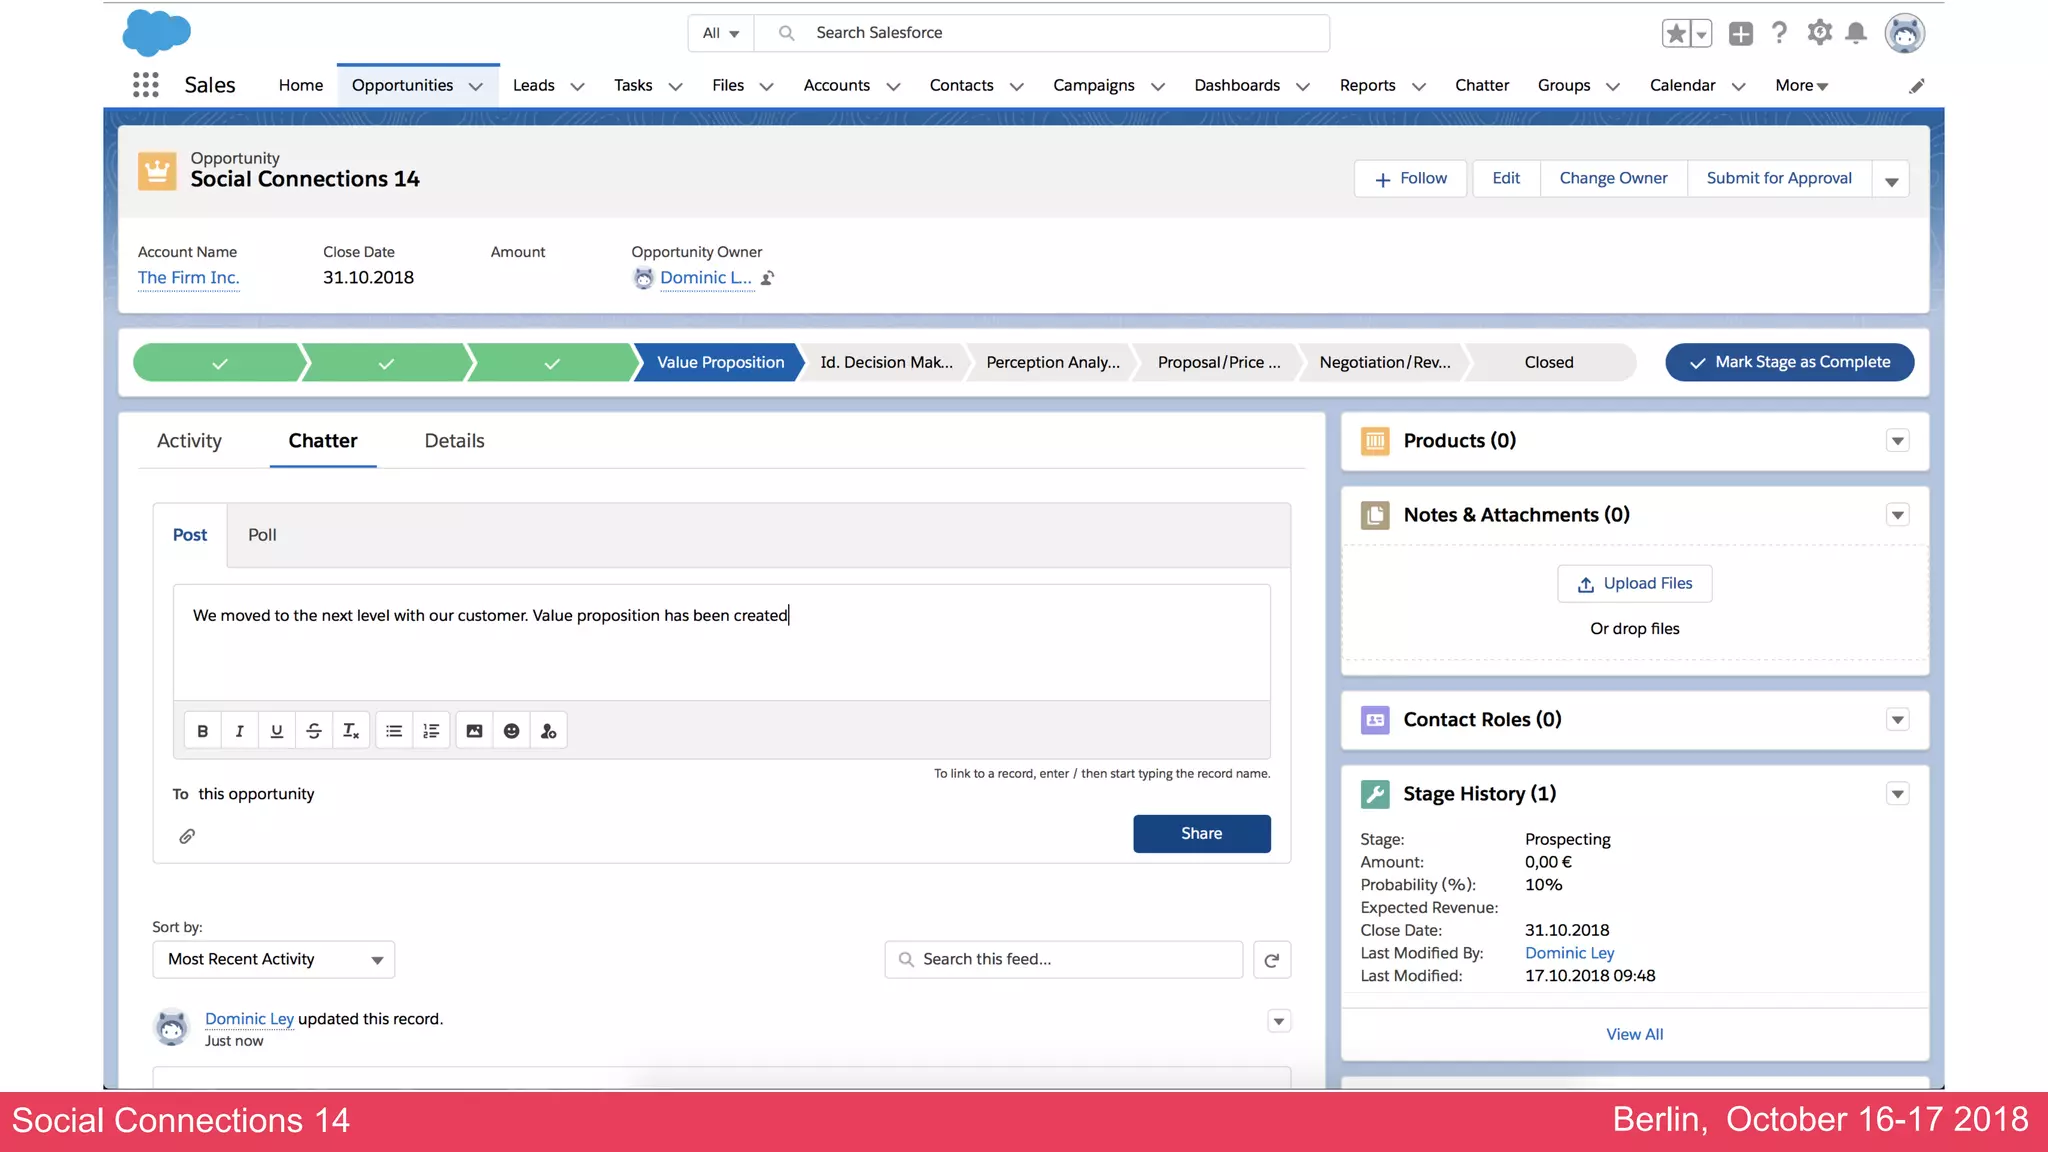Click the insert image icon

coord(474,731)
